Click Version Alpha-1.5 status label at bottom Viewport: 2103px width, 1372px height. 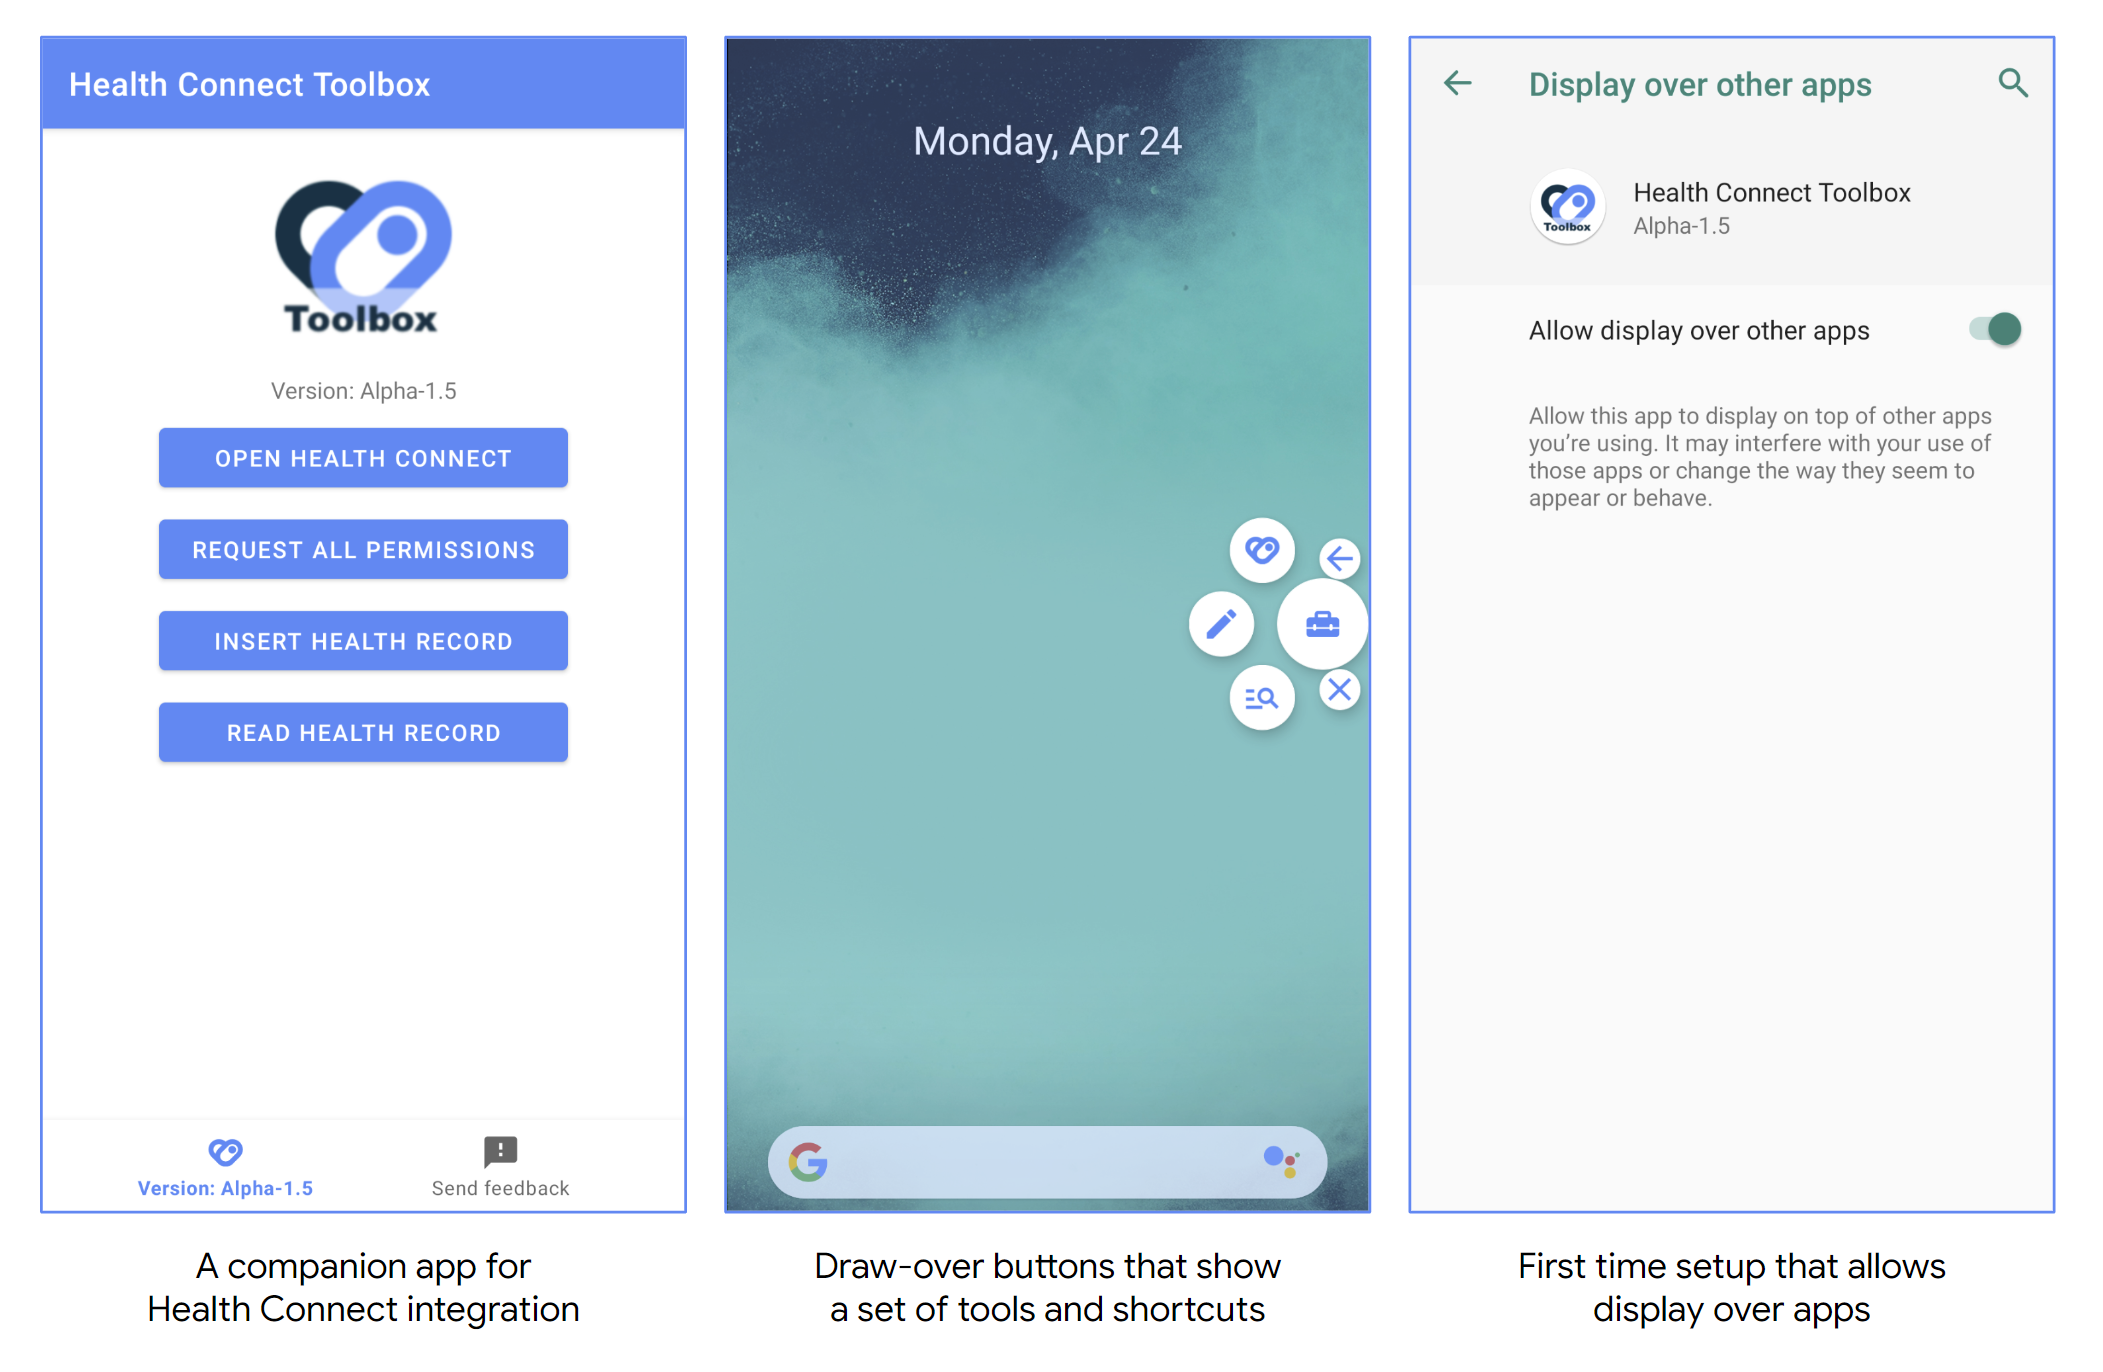click(222, 1183)
